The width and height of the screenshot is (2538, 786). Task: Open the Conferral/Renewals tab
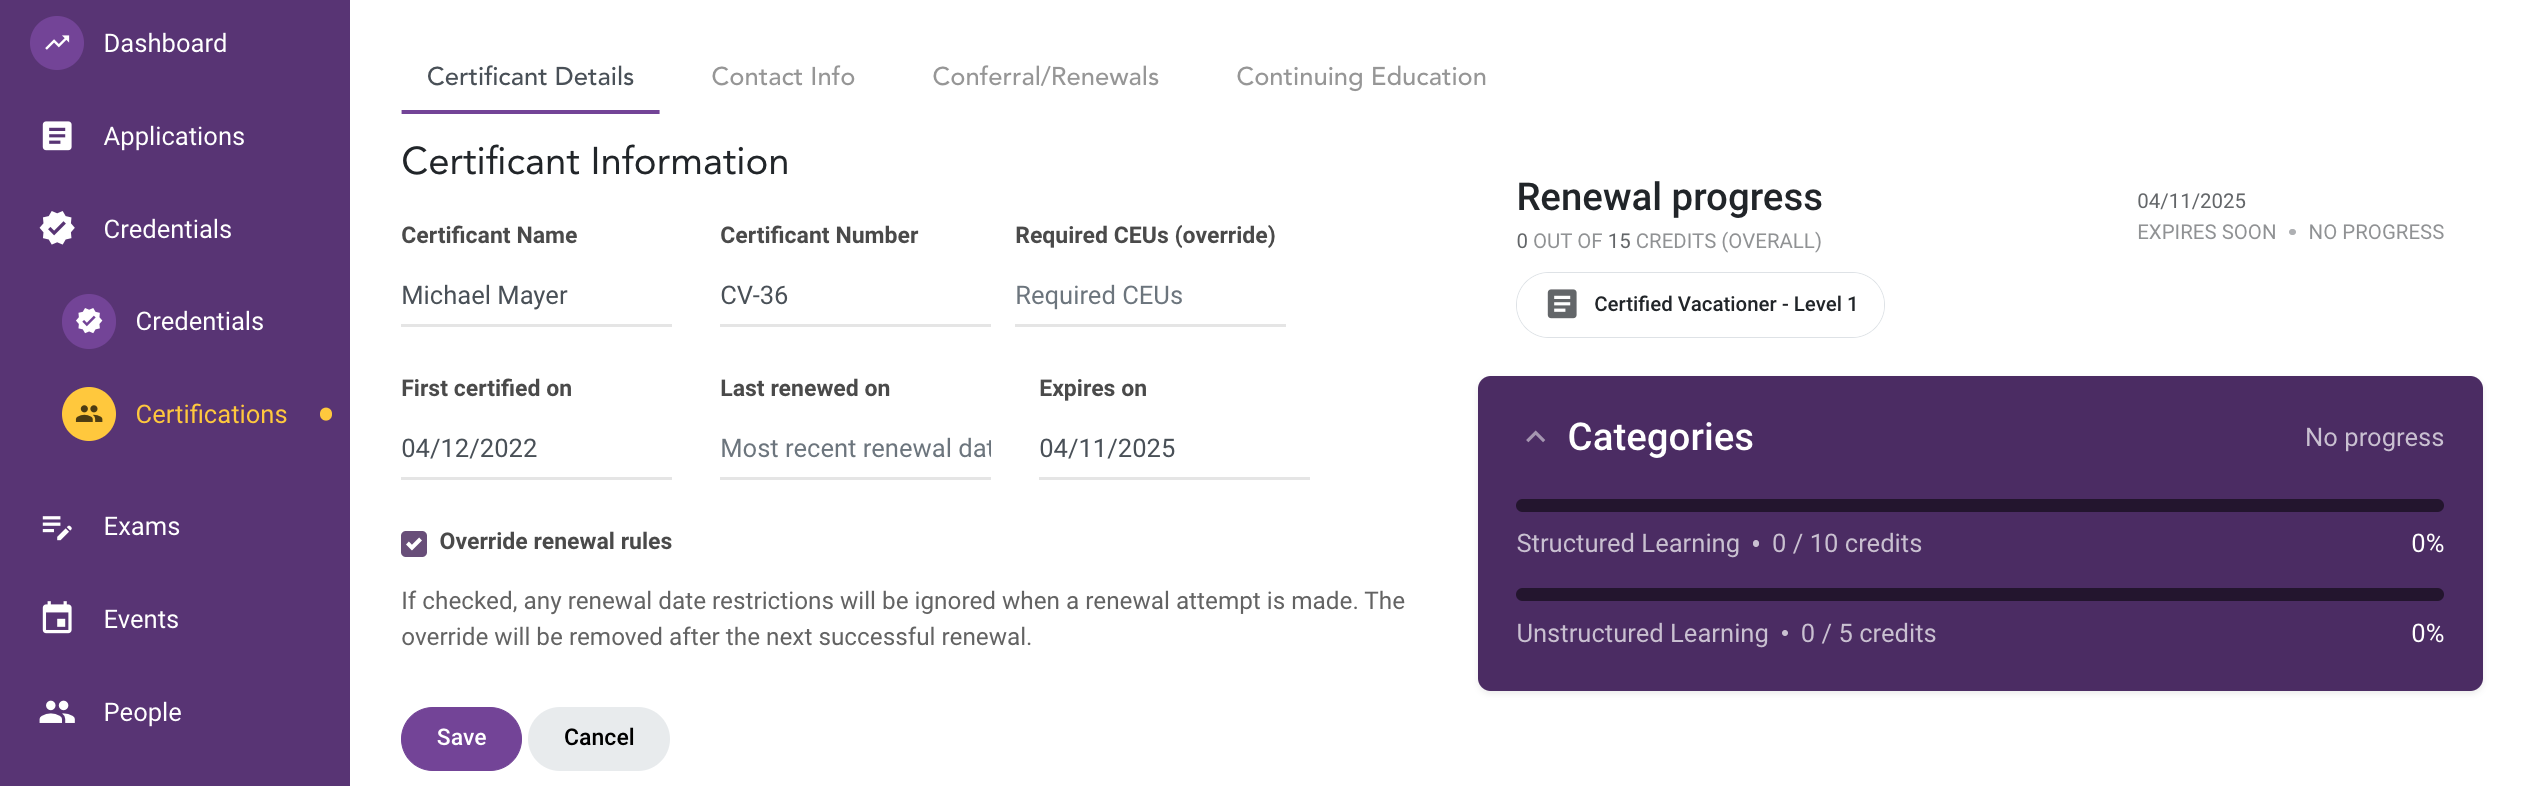(x=1045, y=77)
